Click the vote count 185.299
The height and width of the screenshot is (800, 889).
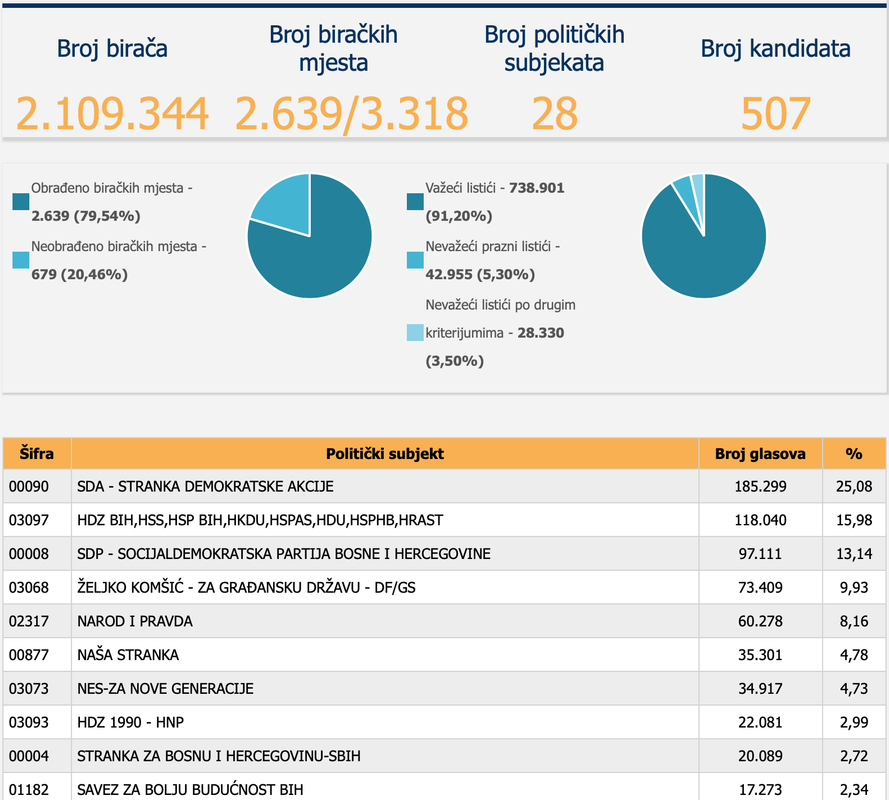point(760,486)
